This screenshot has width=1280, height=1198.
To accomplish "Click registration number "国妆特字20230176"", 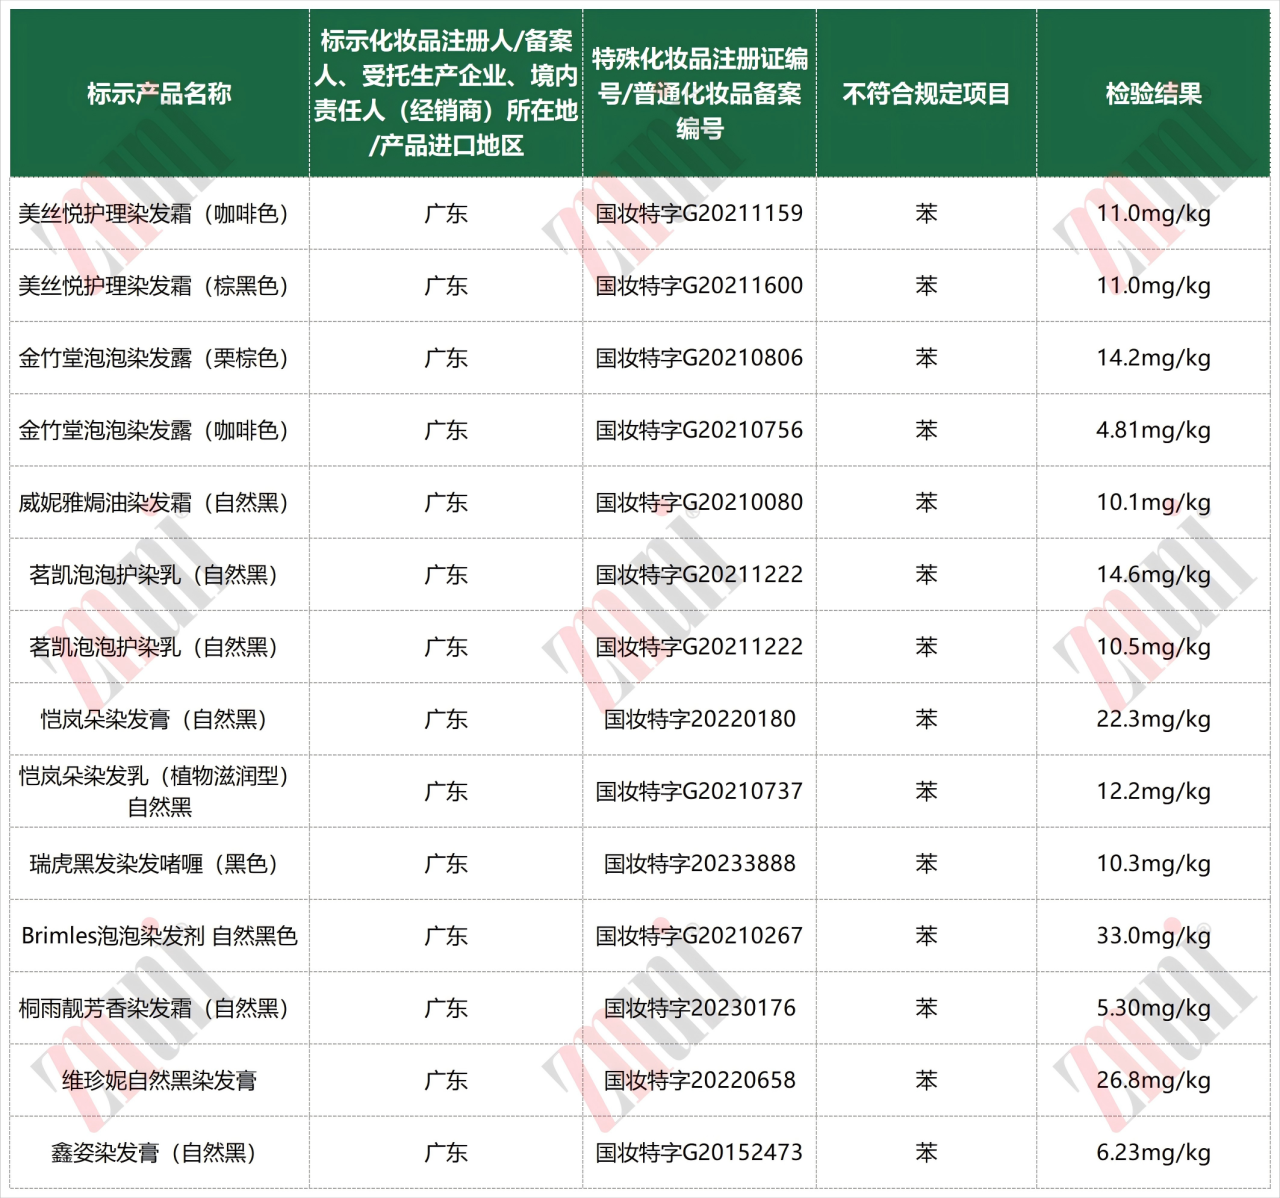I will (x=699, y=1008).
